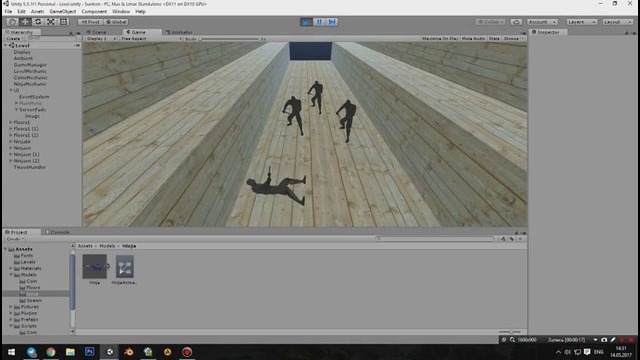Viewport: 640px width, 360px height.
Task: Open the Layers dropdown
Action: click(582, 22)
